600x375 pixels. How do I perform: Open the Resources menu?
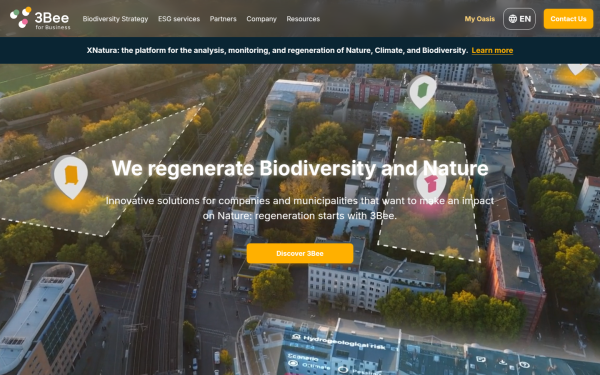303,19
